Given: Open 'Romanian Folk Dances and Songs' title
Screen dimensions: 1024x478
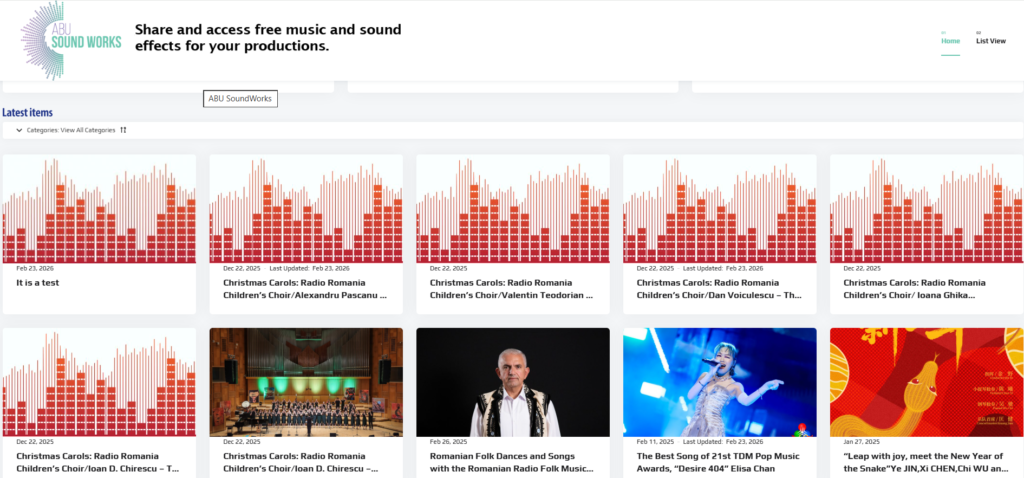Looking at the screenshot, I should click(511, 462).
